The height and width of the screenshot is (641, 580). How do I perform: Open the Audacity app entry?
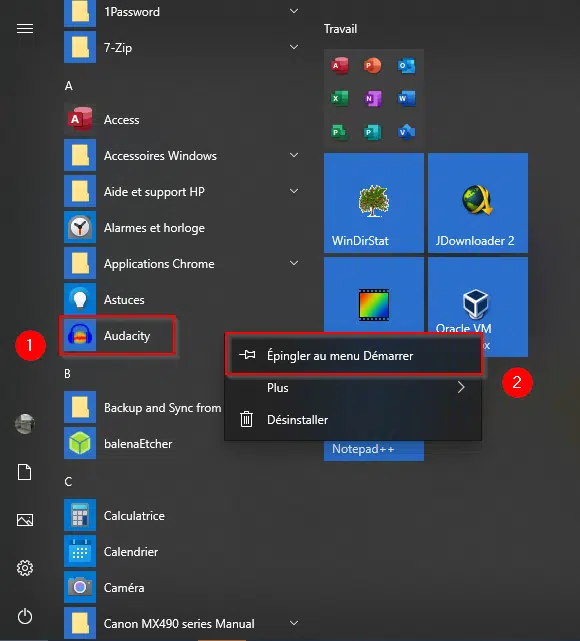point(118,336)
